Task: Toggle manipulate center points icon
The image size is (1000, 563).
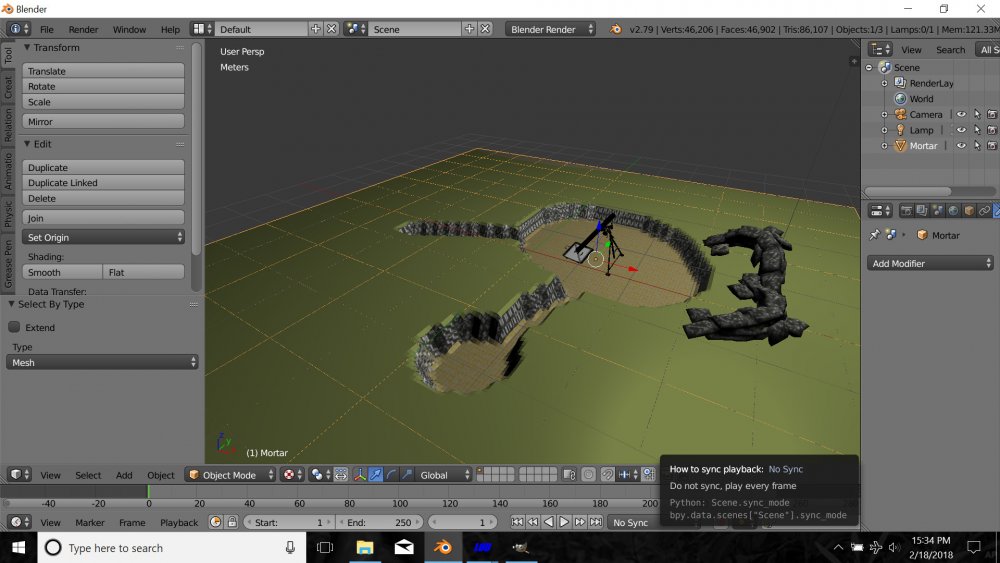Action: (x=341, y=474)
